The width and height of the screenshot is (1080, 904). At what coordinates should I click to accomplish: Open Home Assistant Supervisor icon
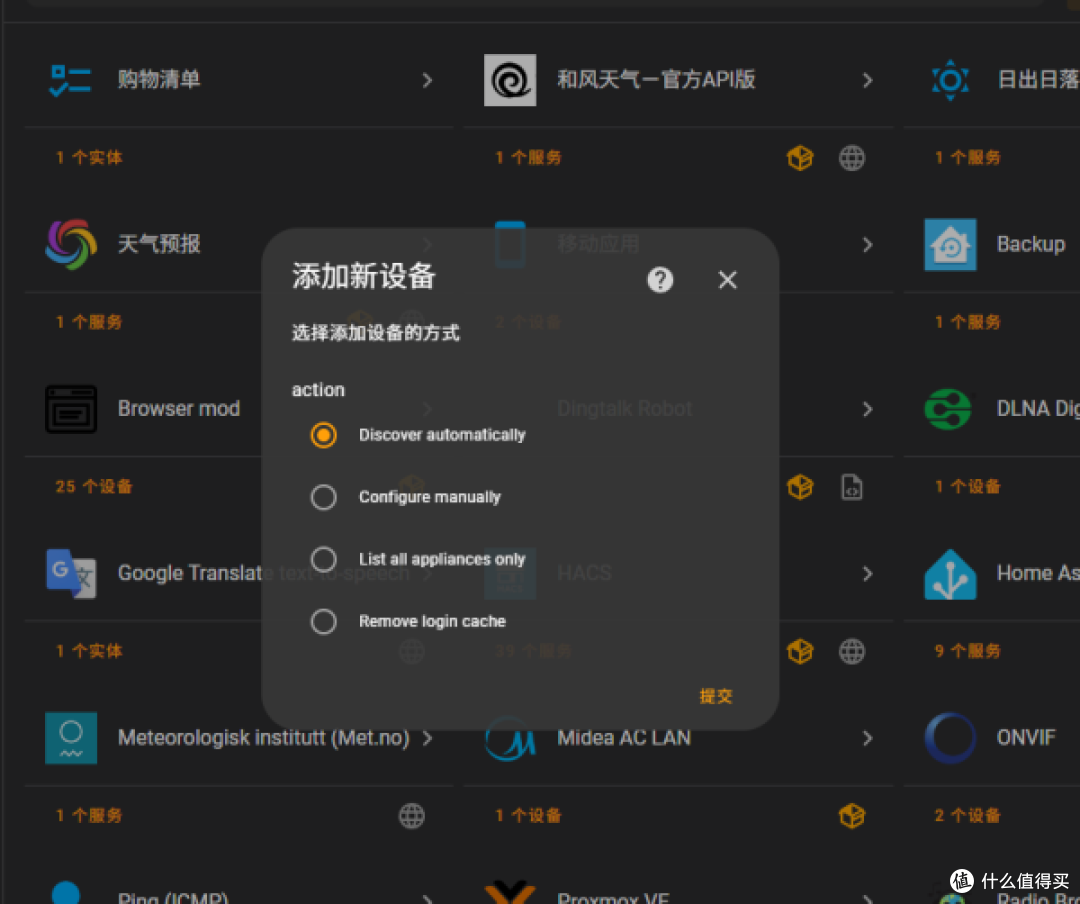tap(950, 574)
